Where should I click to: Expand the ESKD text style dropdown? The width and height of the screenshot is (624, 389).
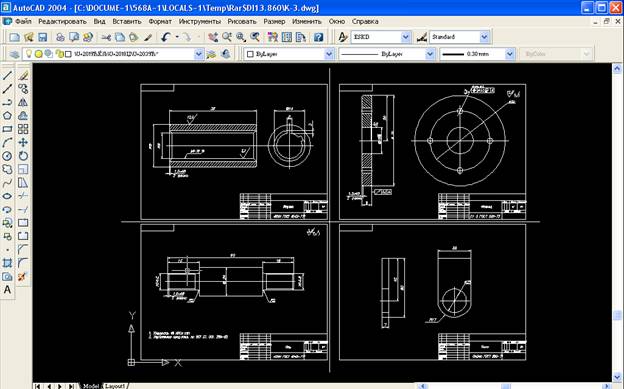406,37
